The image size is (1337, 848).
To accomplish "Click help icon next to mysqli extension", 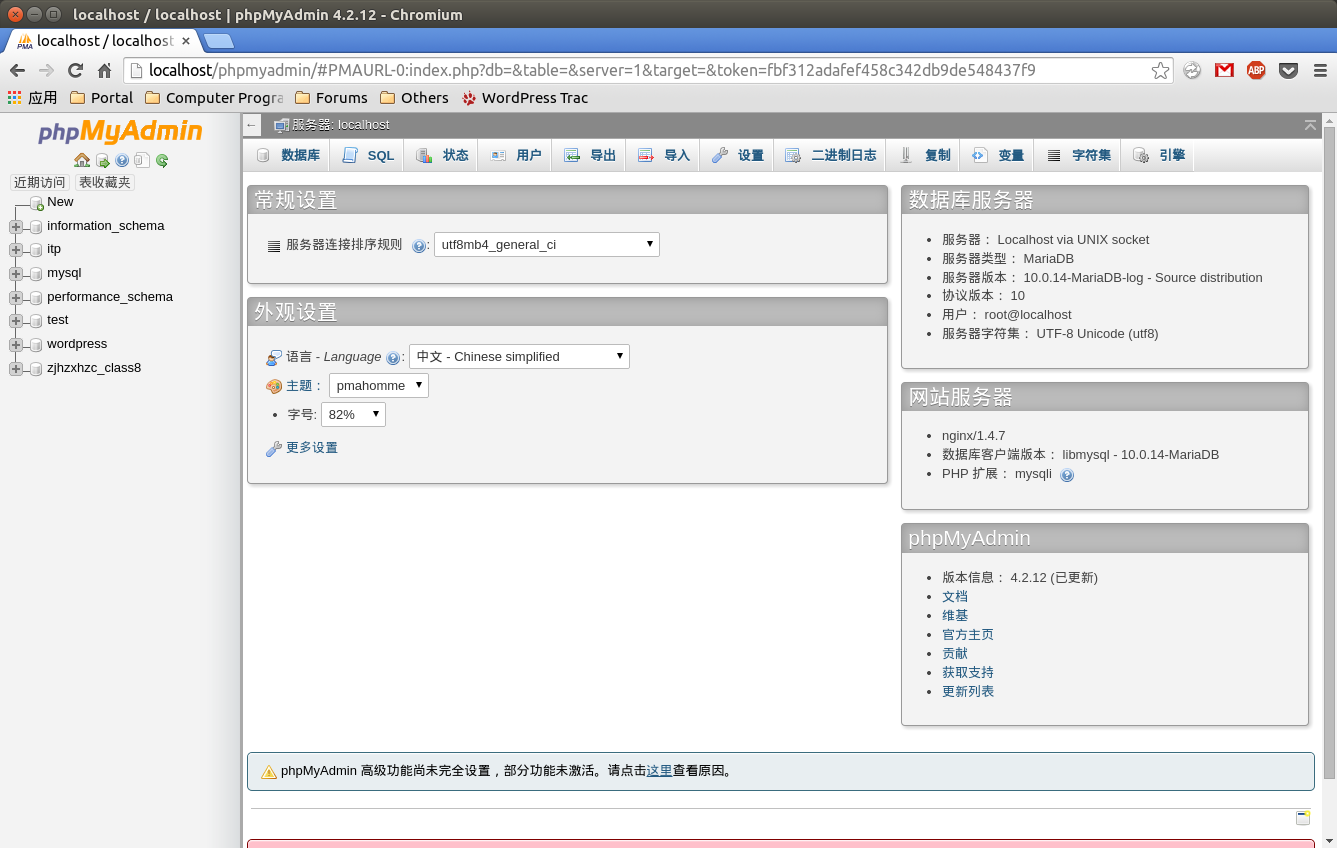I will point(1067,475).
